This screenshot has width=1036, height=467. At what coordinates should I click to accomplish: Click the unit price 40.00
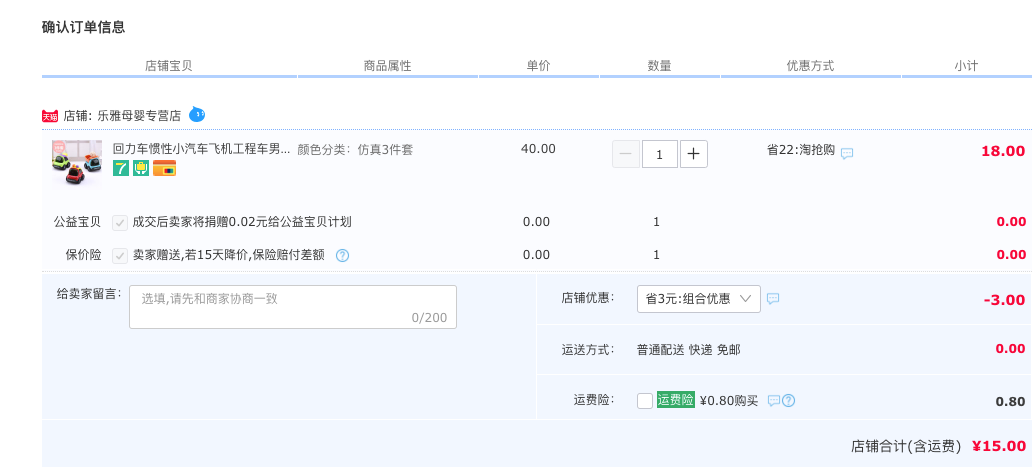(x=538, y=149)
